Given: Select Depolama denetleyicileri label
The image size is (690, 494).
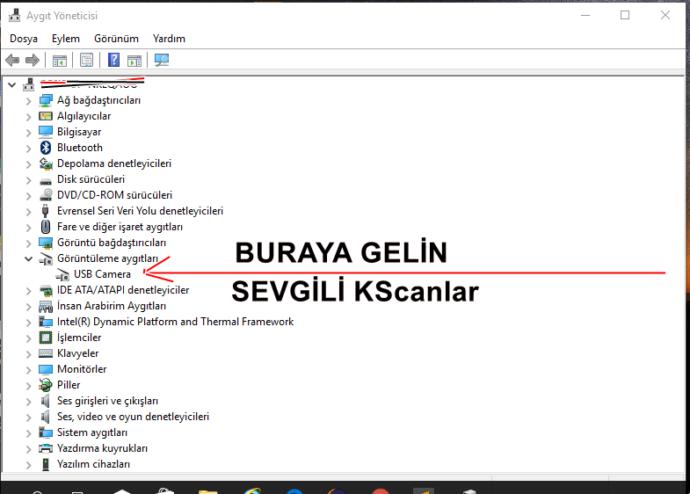Looking at the screenshot, I should click(114, 164).
